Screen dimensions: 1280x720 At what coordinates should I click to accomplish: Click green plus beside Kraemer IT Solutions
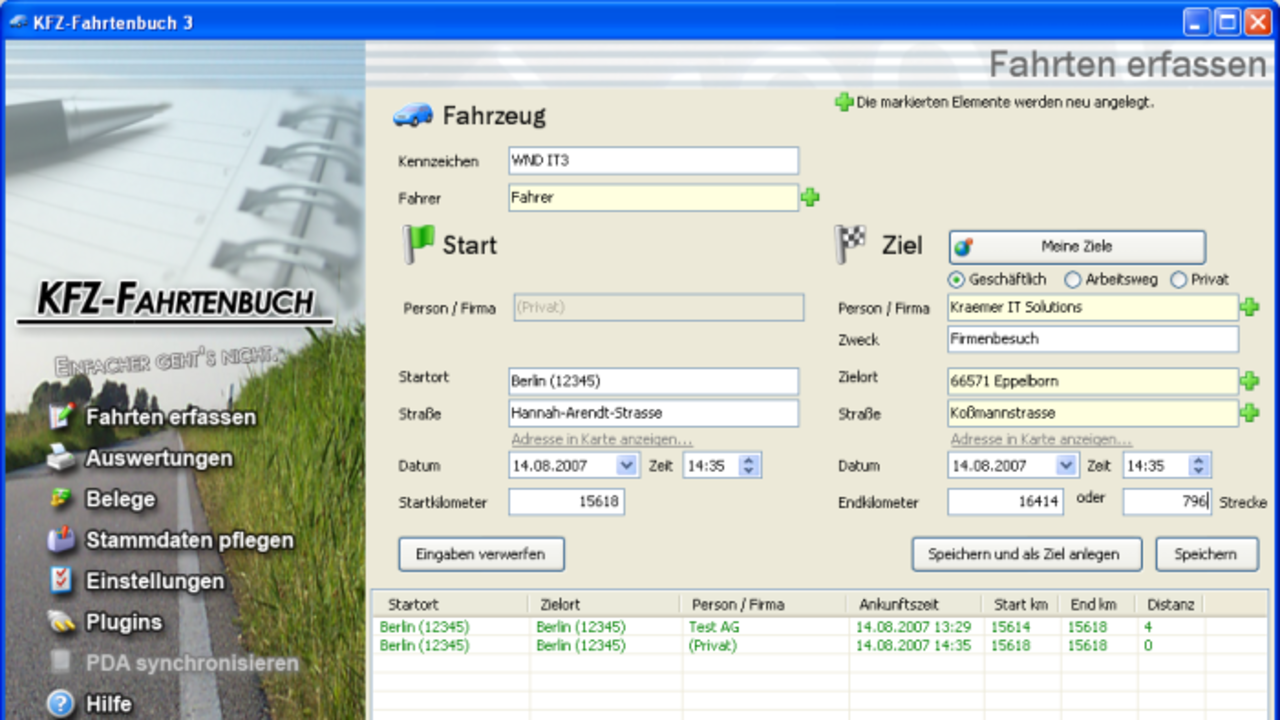[x=1249, y=308]
